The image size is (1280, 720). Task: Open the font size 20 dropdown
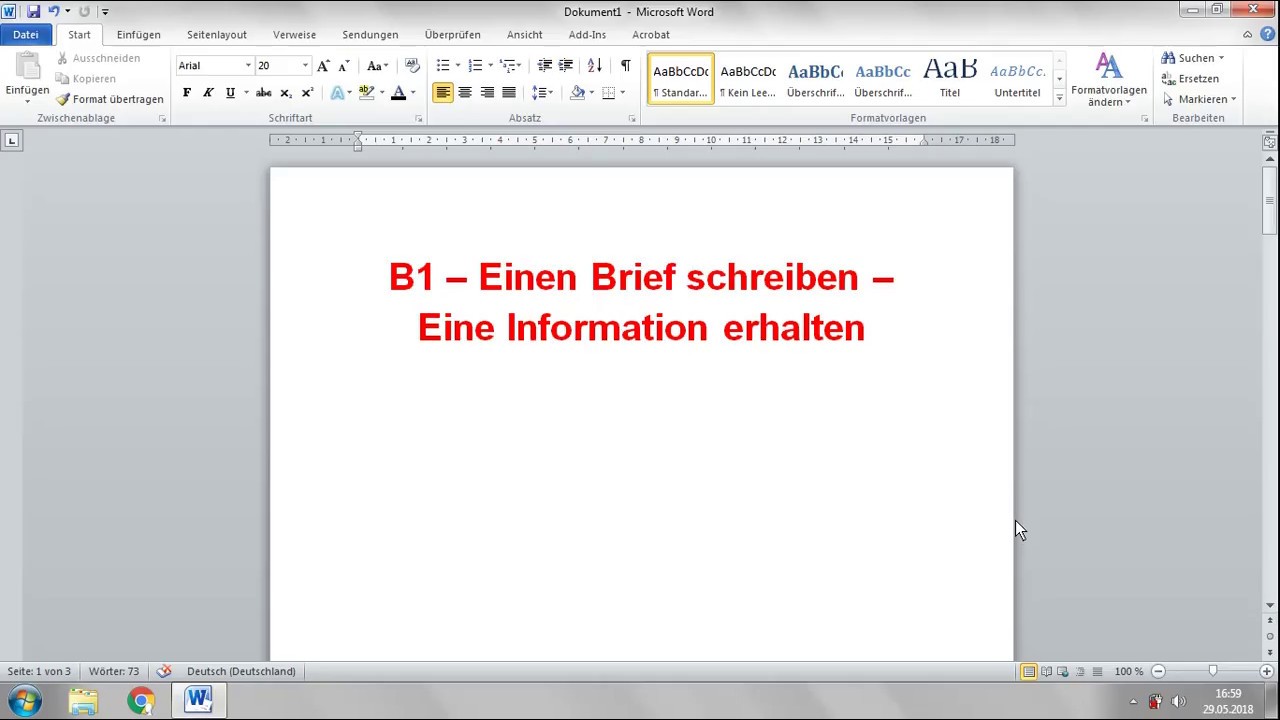(305, 65)
